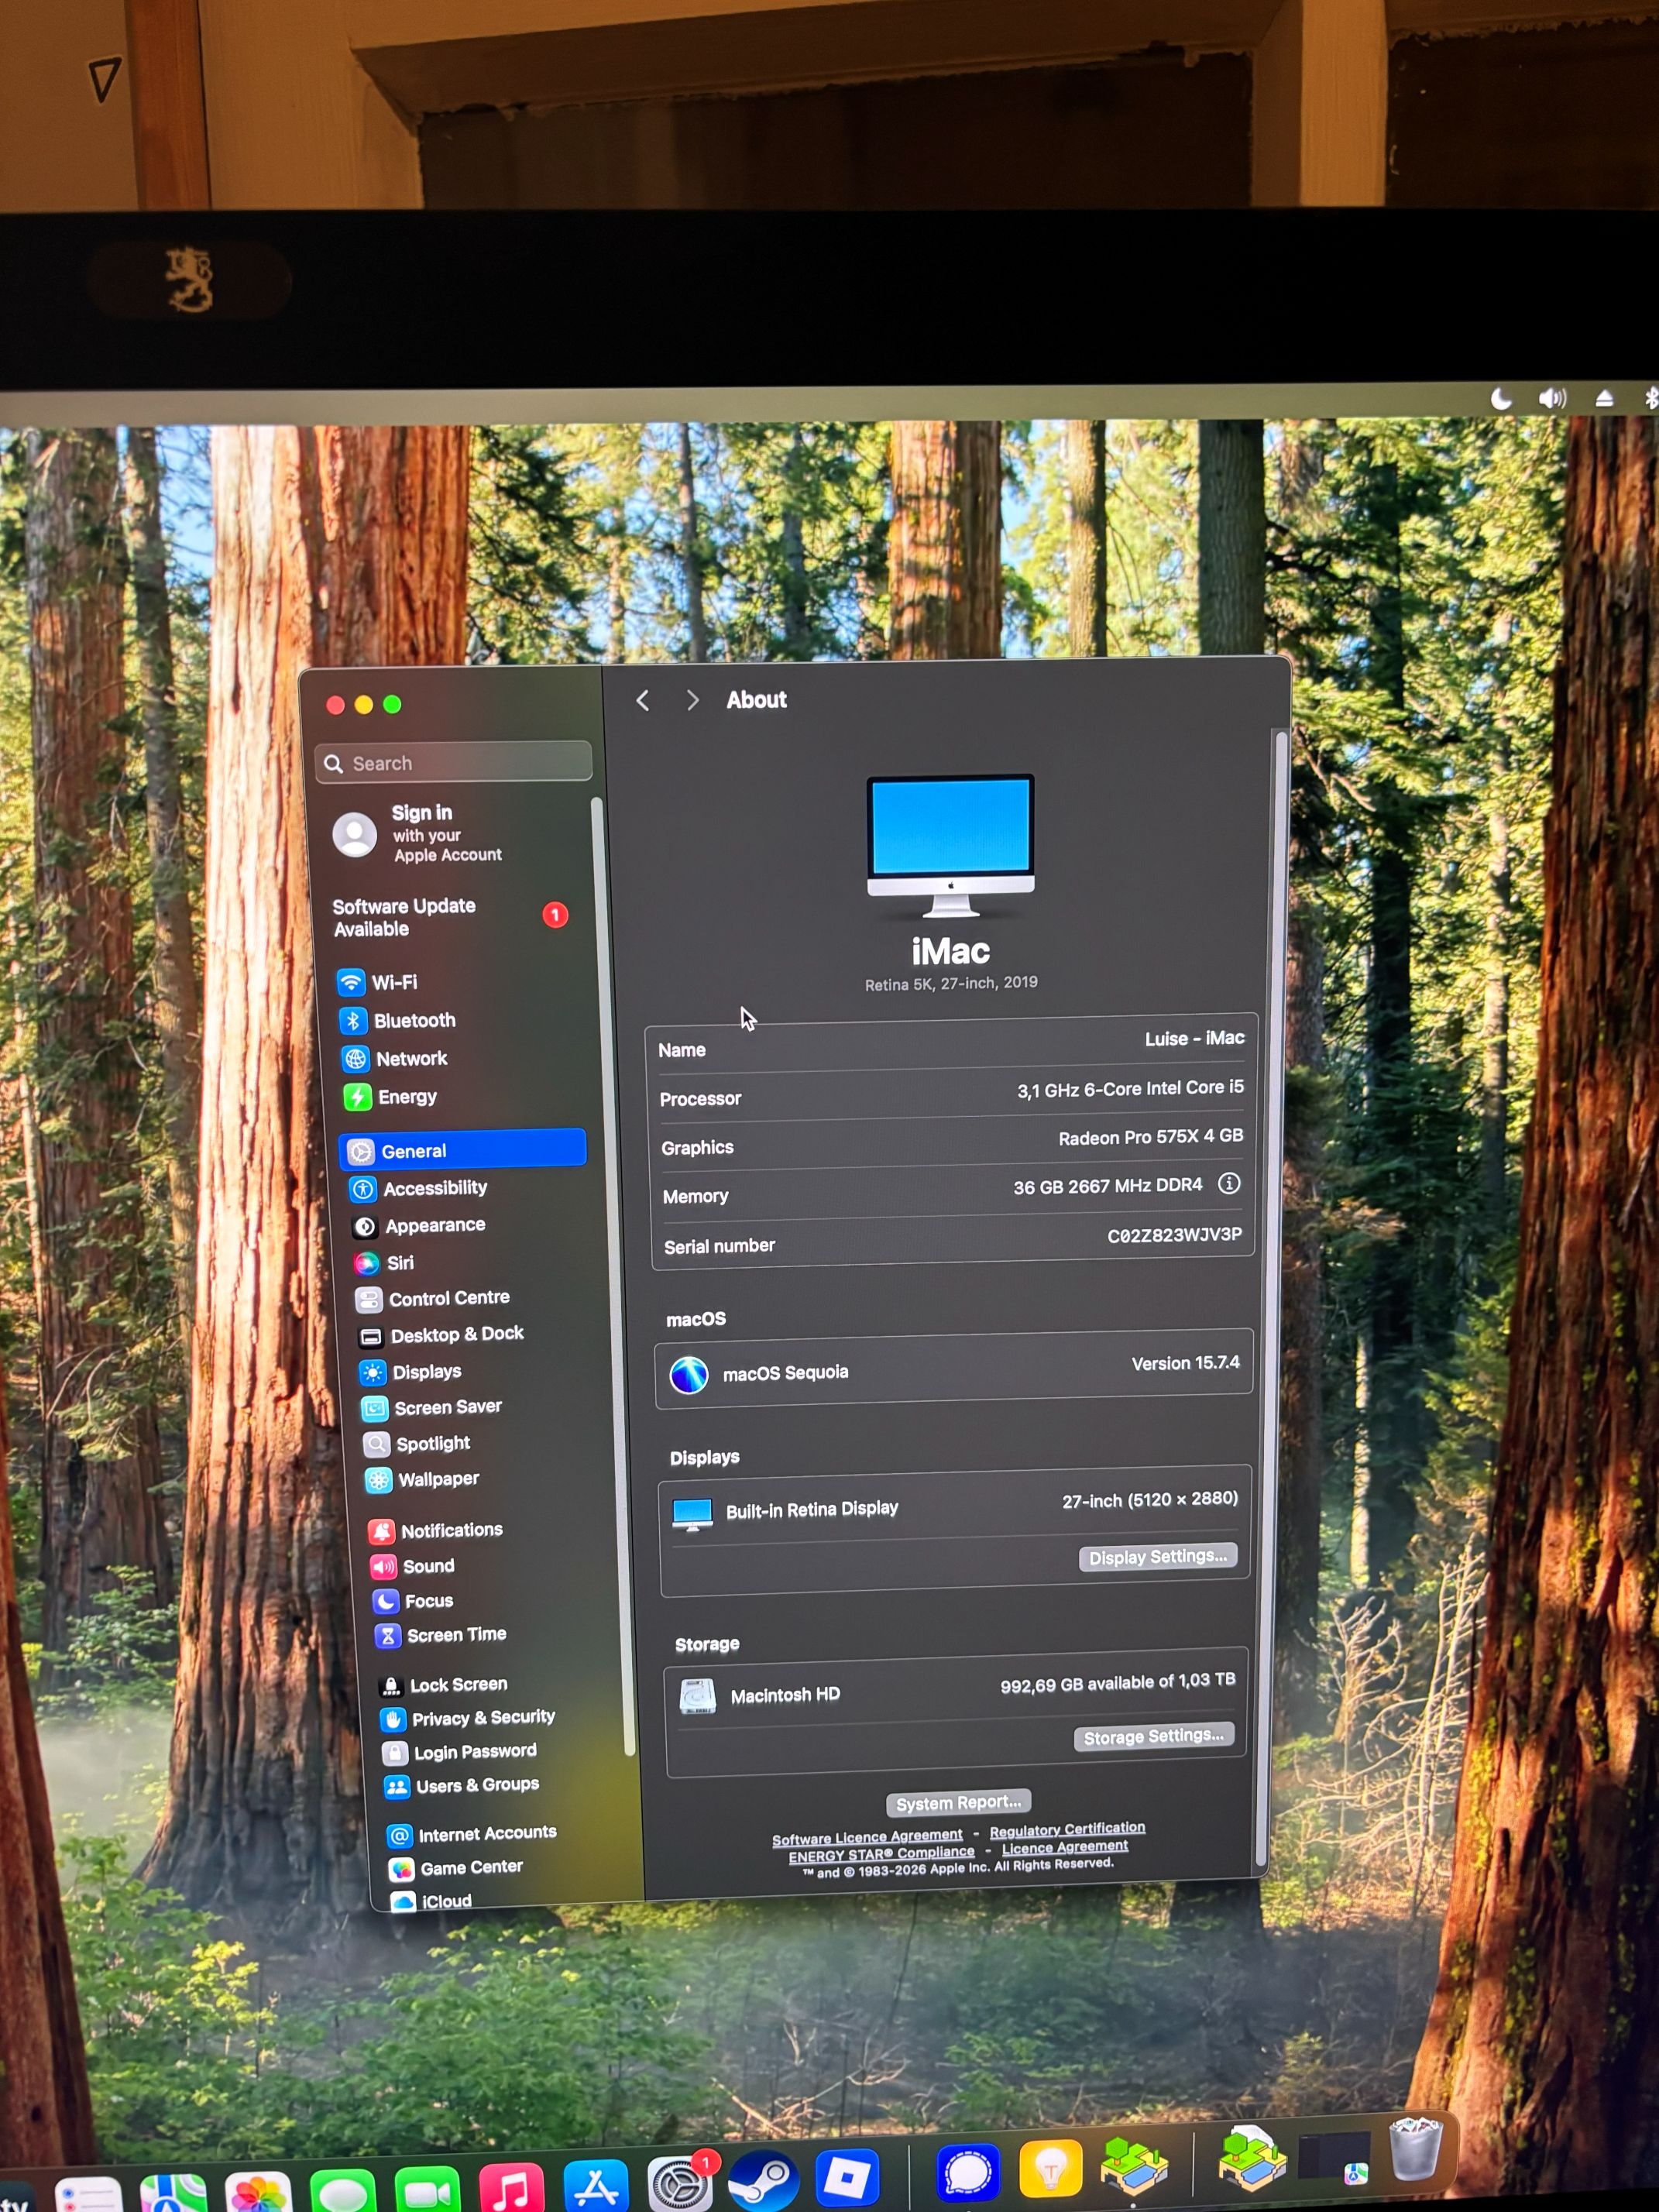The image size is (1659, 2212).
Task: Click the Search field in sidebar
Action: click(455, 763)
